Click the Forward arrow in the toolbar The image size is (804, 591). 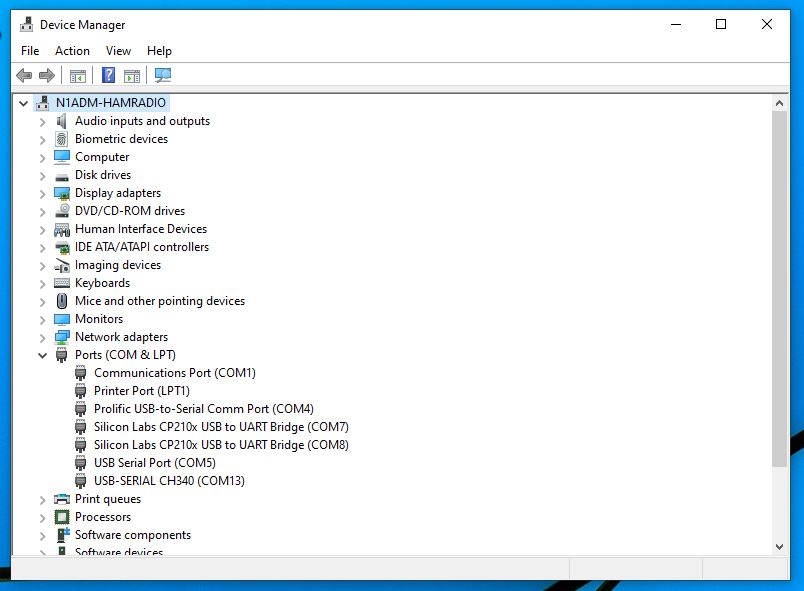pos(47,75)
